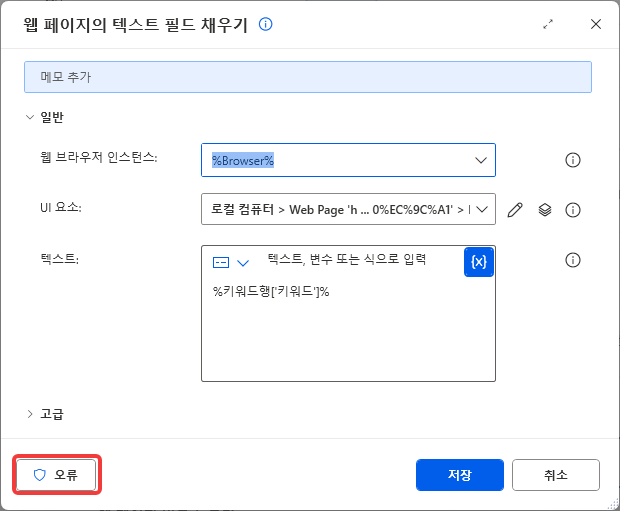
Task: Click the 취소 cancel button
Action: (x=556, y=475)
